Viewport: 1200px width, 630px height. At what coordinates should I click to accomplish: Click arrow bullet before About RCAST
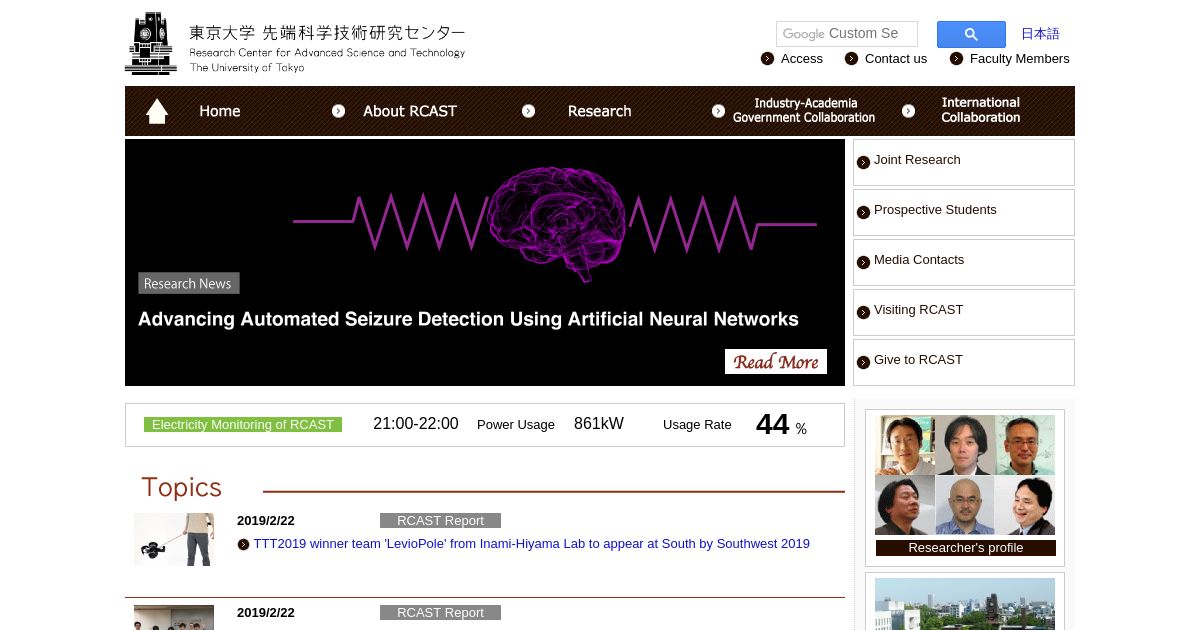(338, 111)
